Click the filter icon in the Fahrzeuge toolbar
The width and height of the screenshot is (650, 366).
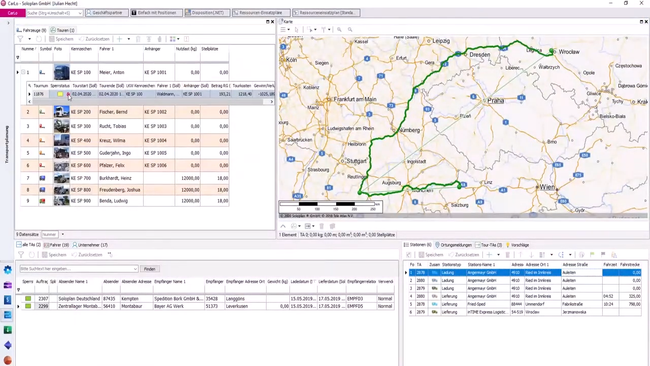tap(20, 39)
